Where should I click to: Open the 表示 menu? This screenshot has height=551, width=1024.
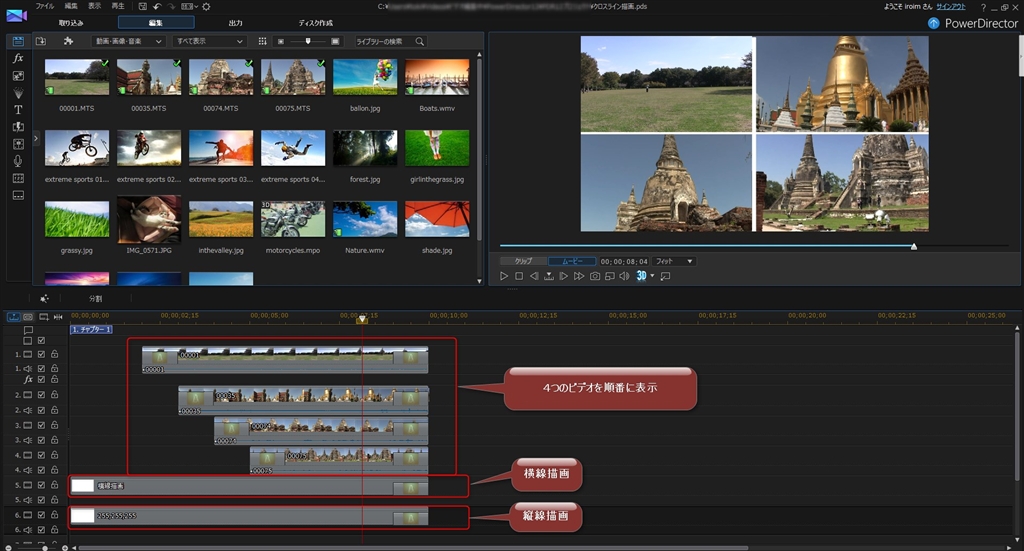point(95,6)
